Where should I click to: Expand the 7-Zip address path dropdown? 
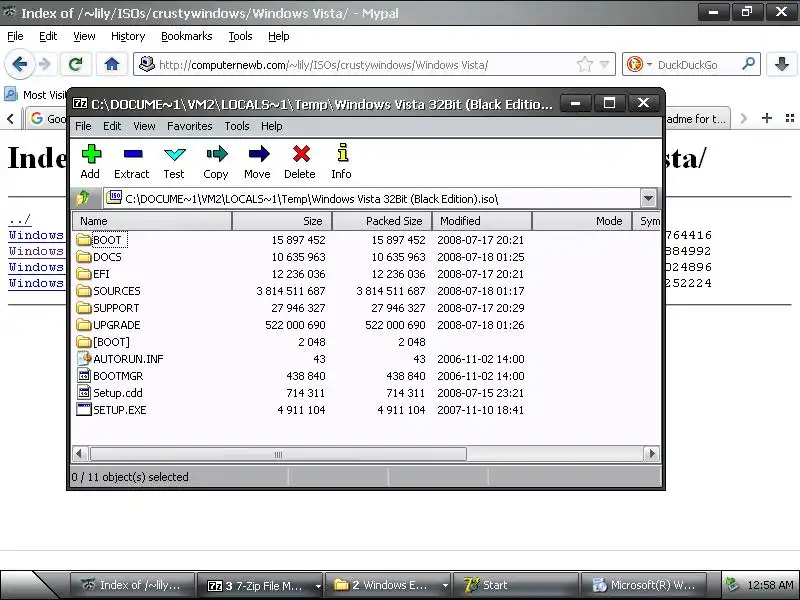tap(648, 198)
